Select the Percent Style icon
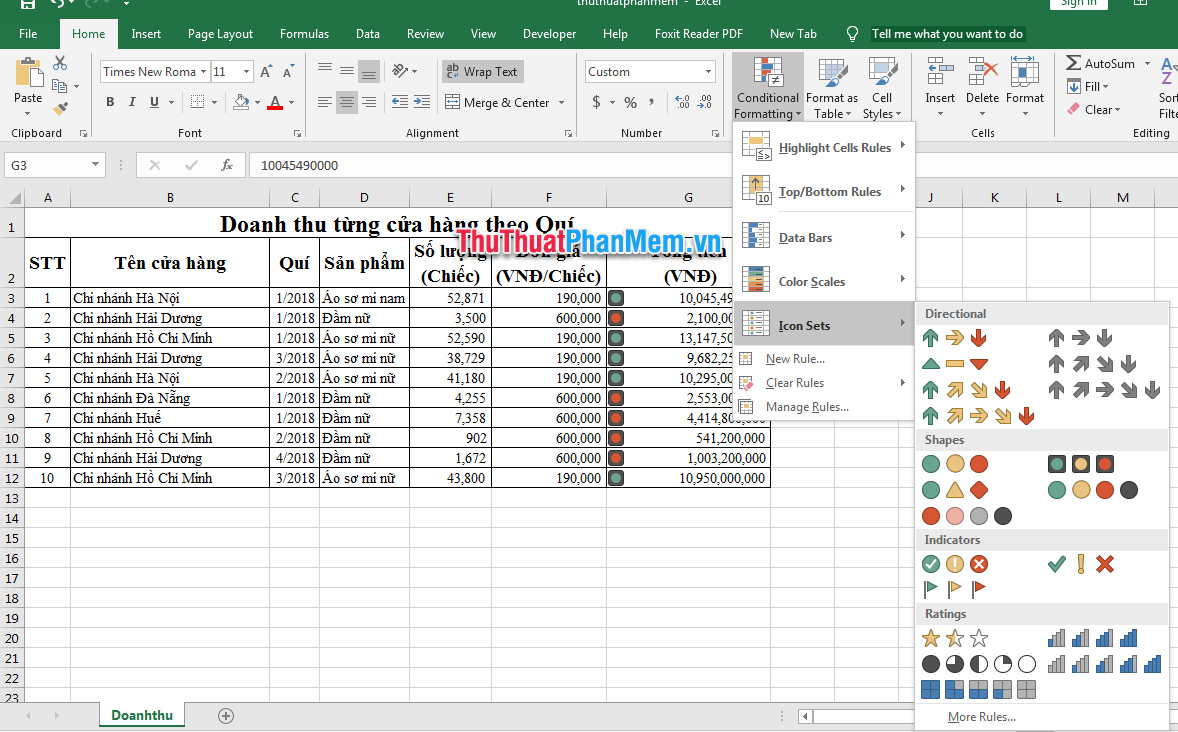Screen dimensions: 1178x732 pyautogui.click(x=629, y=102)
